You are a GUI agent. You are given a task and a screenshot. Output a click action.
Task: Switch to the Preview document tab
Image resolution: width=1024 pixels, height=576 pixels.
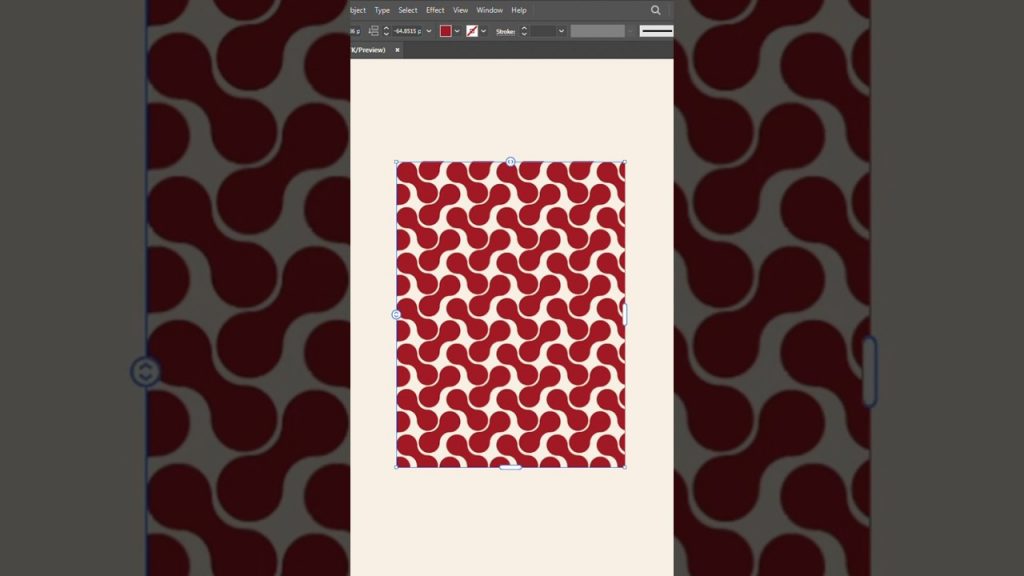tap(368, 50)
